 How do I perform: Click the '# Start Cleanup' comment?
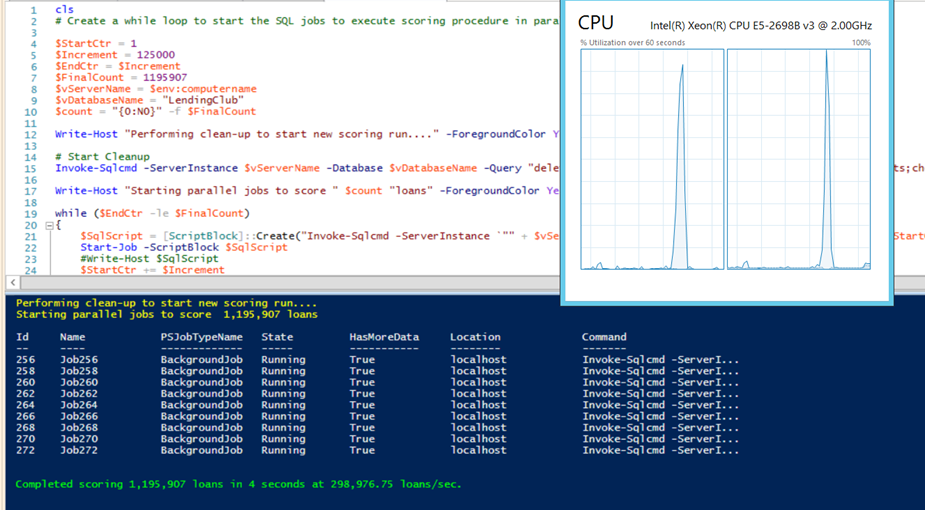pyautogui.click(x=103, y=157)
